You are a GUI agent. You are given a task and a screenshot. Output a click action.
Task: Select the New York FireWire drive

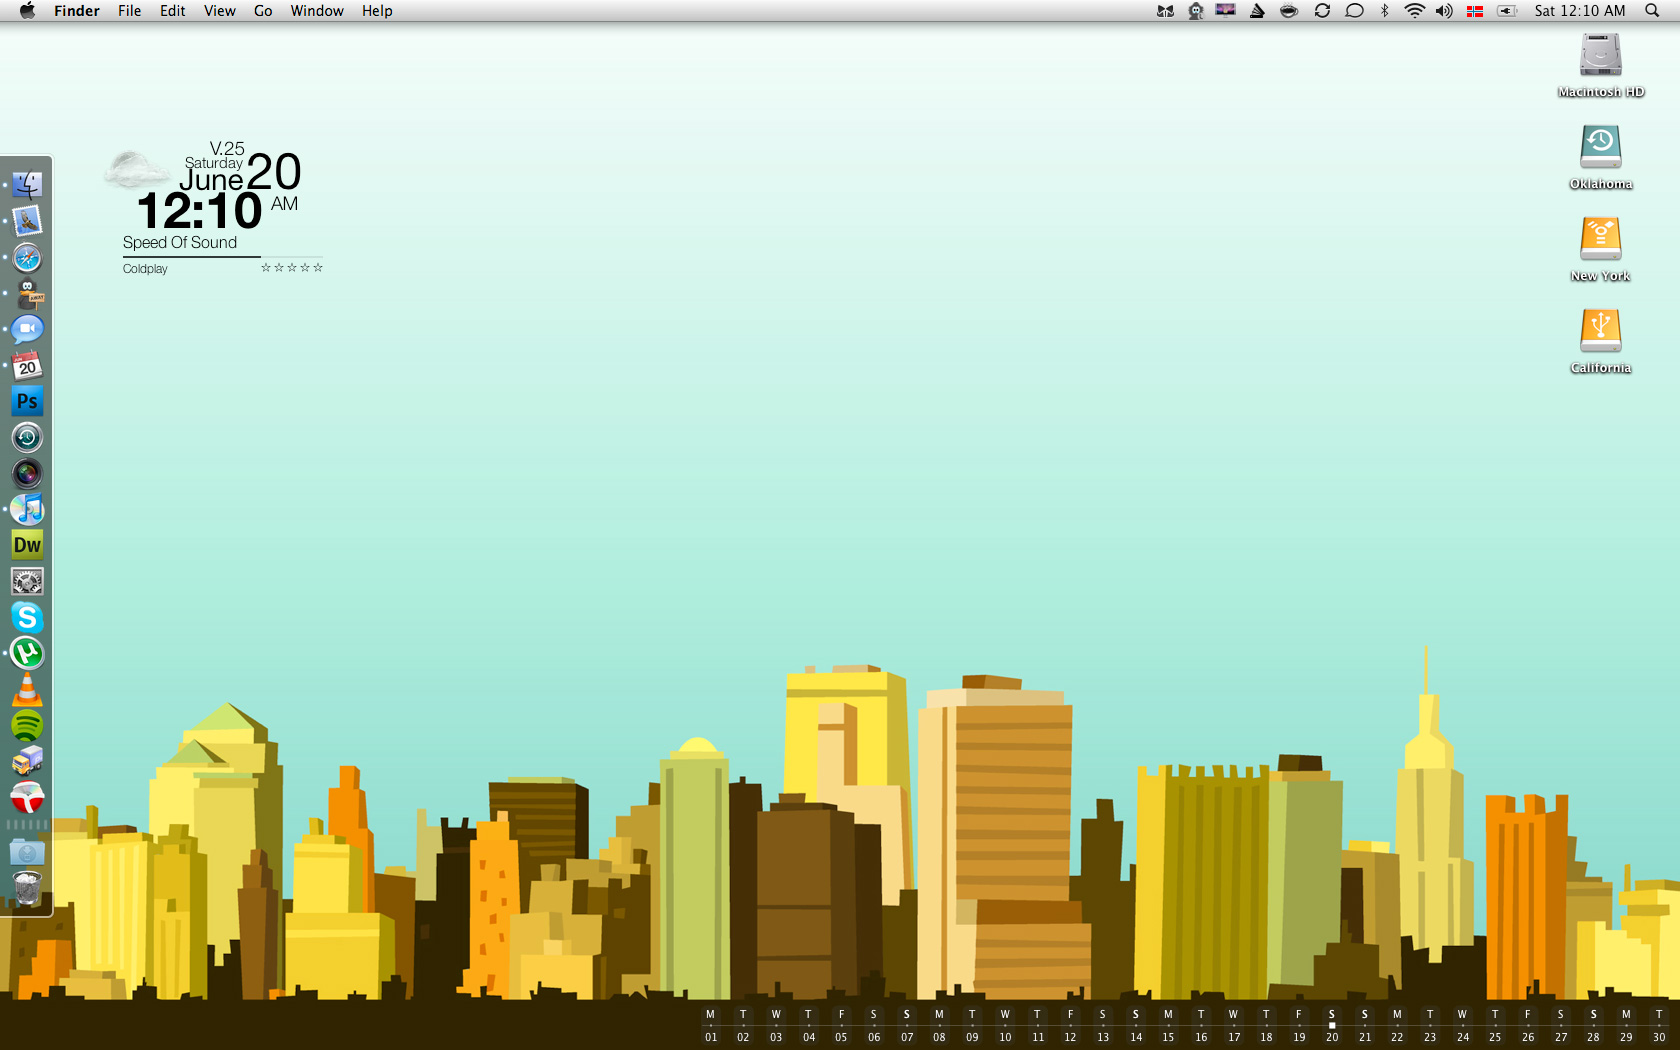1600,240
